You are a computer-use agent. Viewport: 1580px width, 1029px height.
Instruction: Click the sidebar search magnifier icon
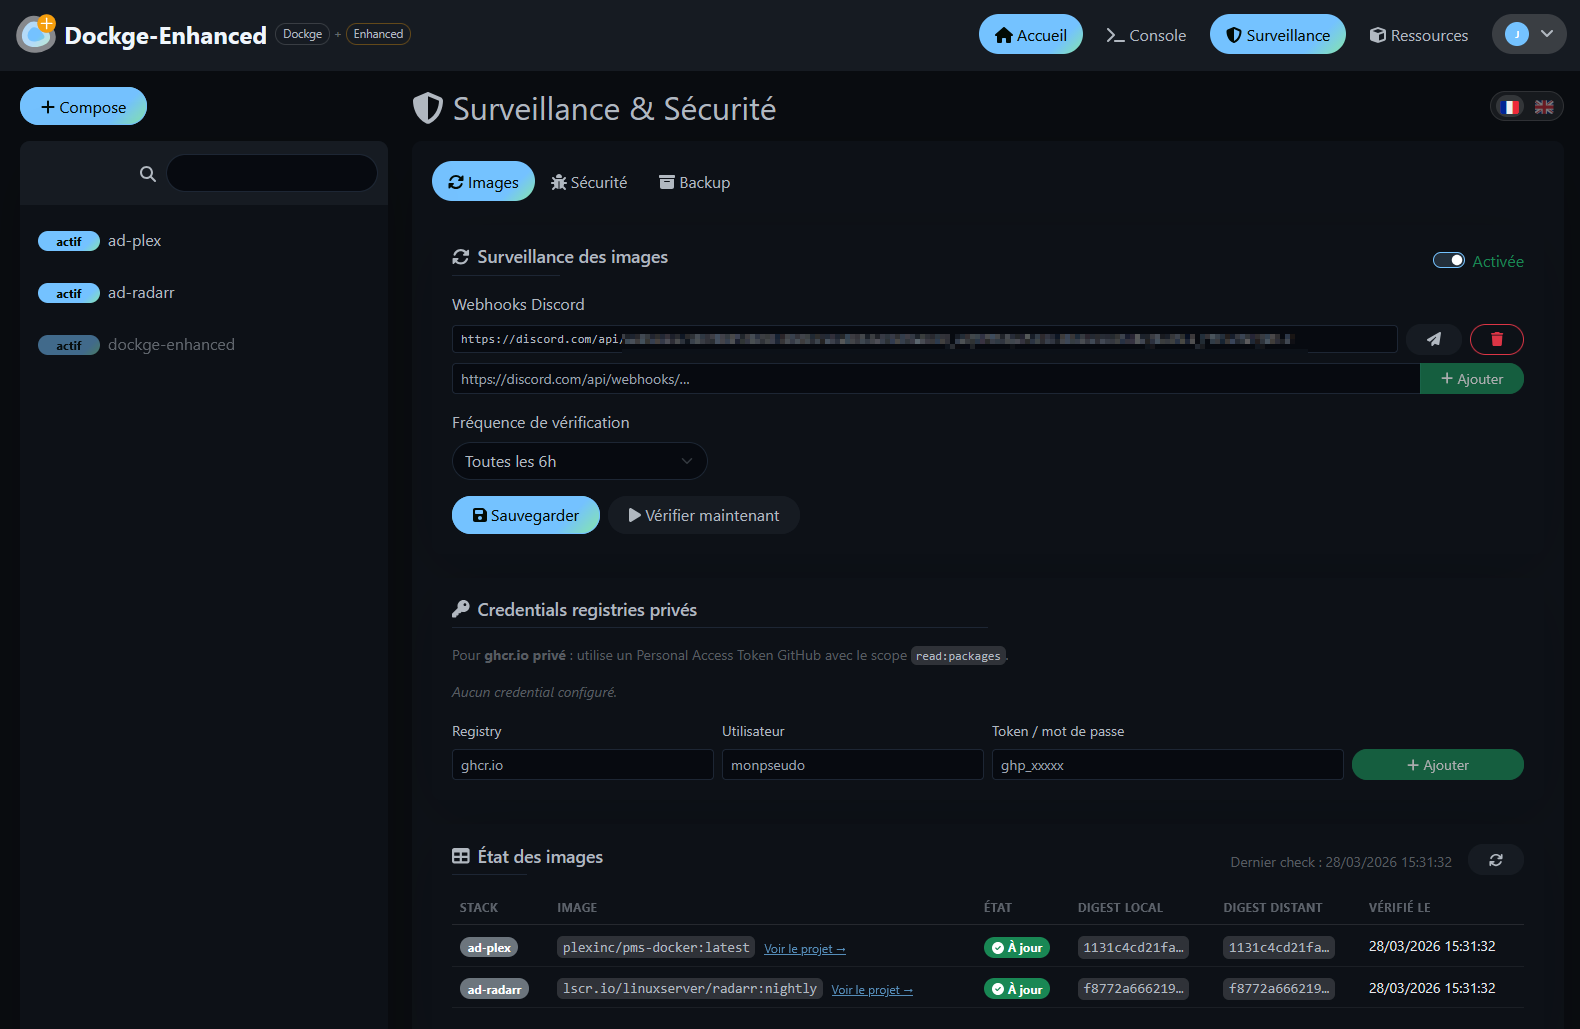coord(148,174)
